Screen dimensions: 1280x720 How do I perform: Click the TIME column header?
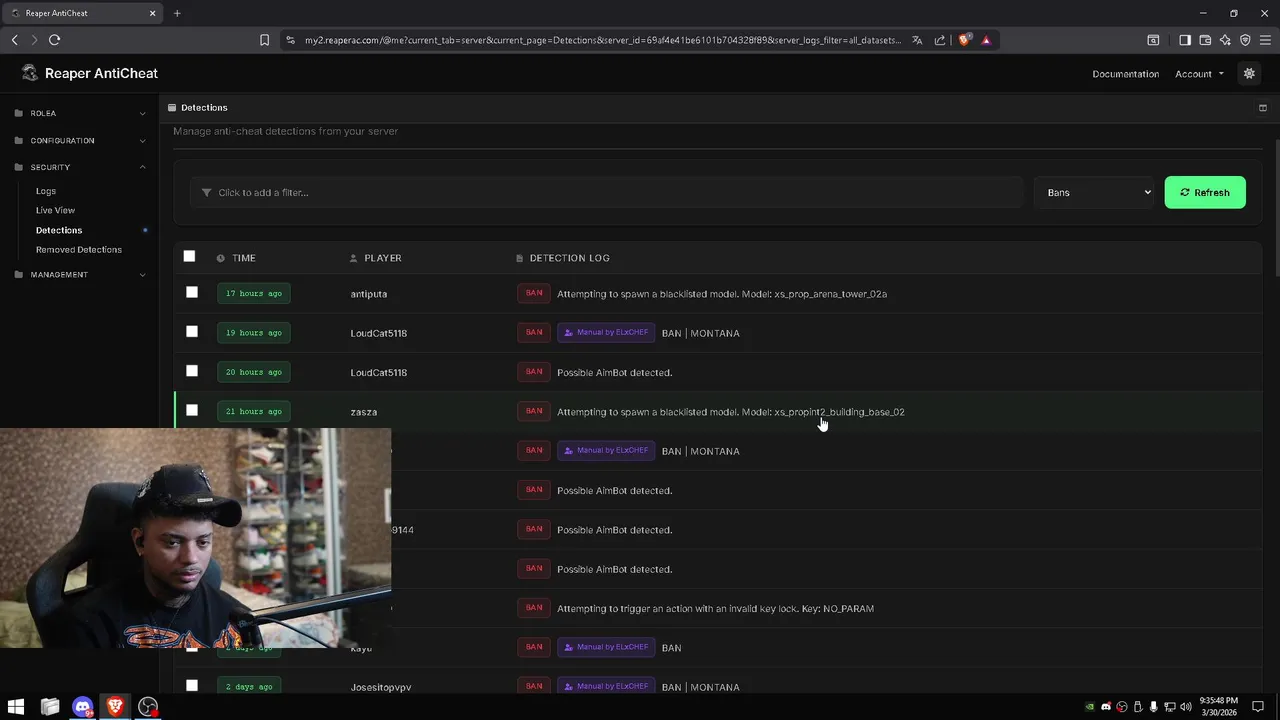236,258
